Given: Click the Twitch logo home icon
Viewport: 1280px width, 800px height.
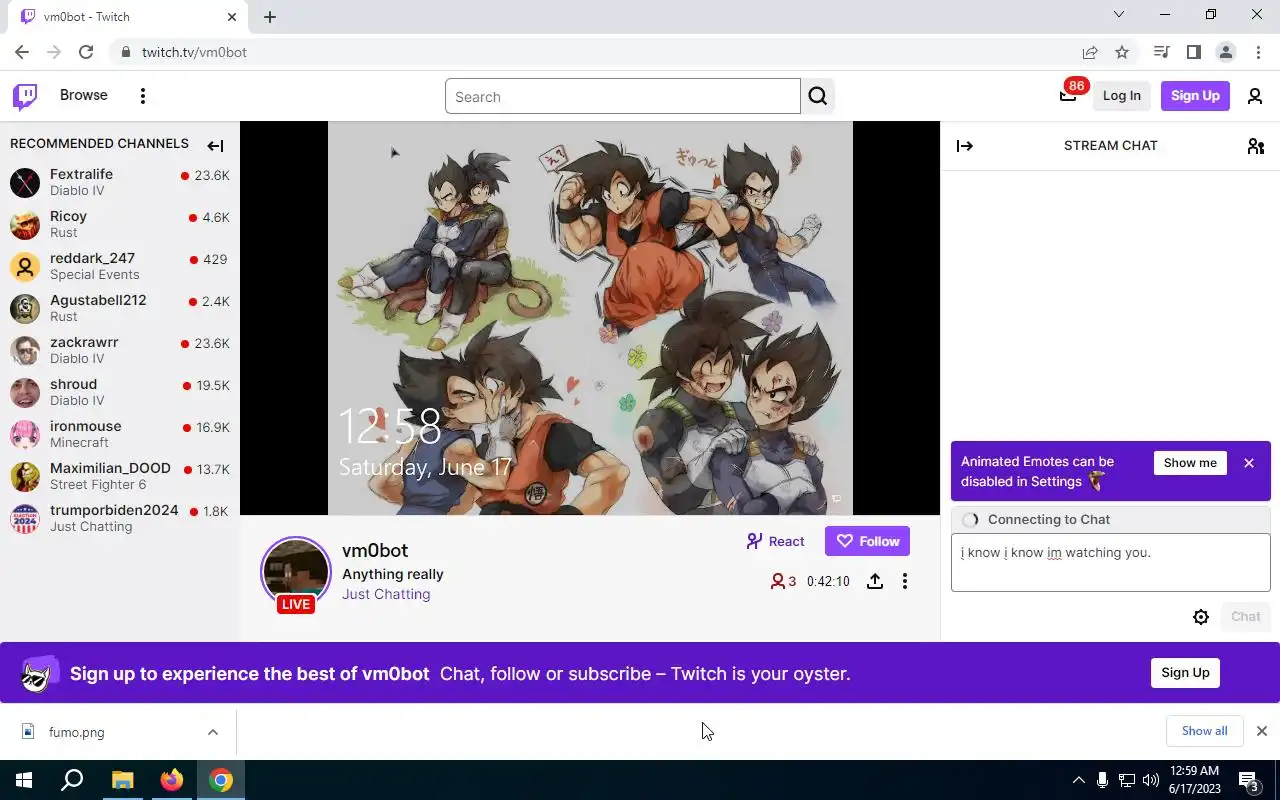Looking at the screenshot, I should pyautogui.click(x=25, y=96).
